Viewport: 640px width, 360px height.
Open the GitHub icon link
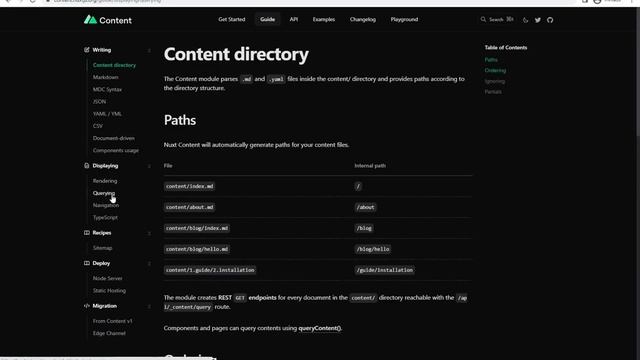550,20
